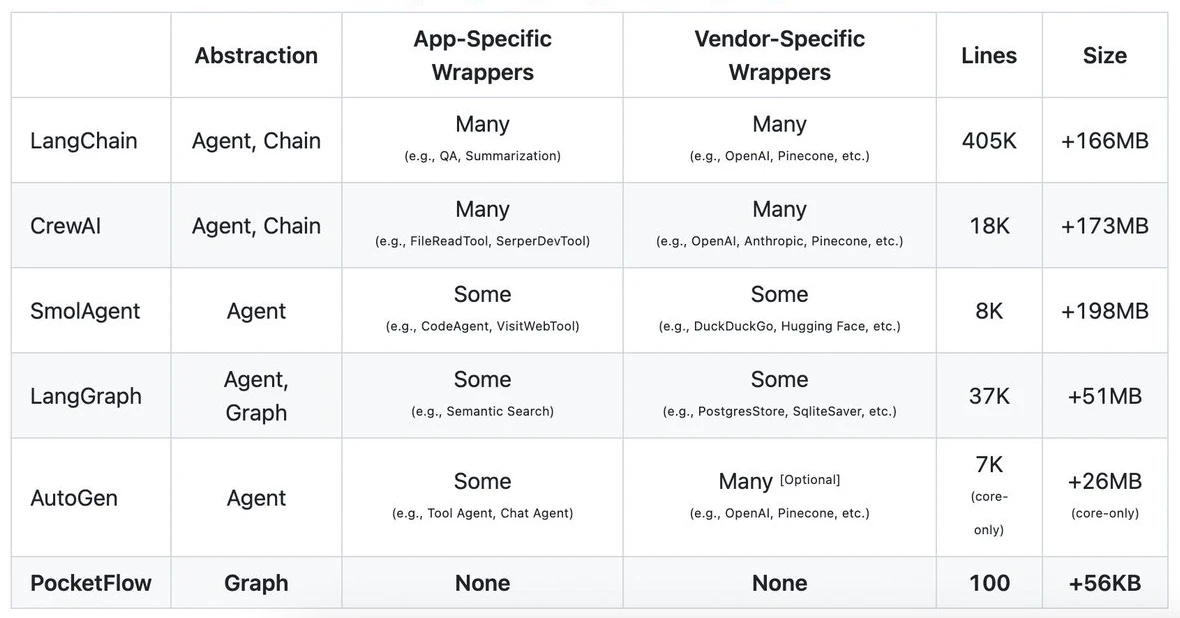The width and height of the screenshot is (1180, 618).
Task: Select the PostgresStore, SqliteSaver example text
Action: (x=780, y=411)
